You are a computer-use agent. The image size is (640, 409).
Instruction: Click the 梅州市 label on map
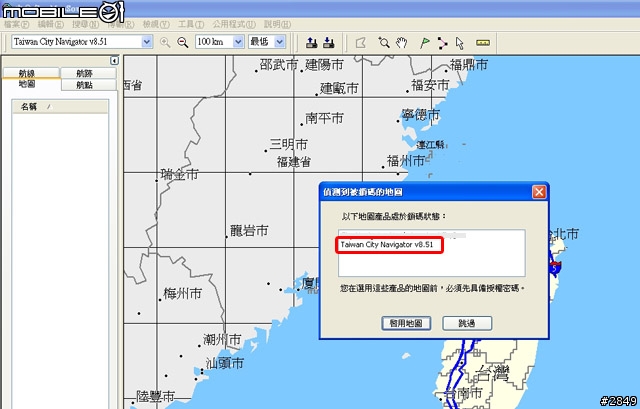(x=182, y=293)
